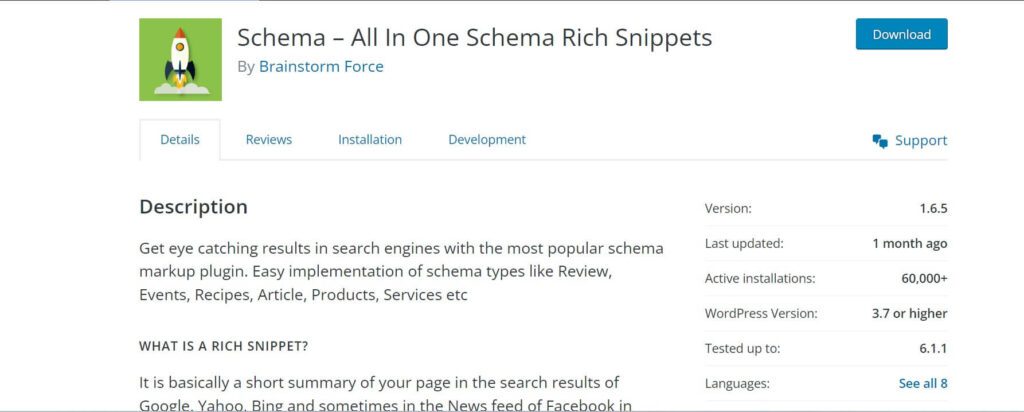Viewport: 1024px width, 412px height.
Task: Switch to the Reviews tab
Action: [269, 140]
